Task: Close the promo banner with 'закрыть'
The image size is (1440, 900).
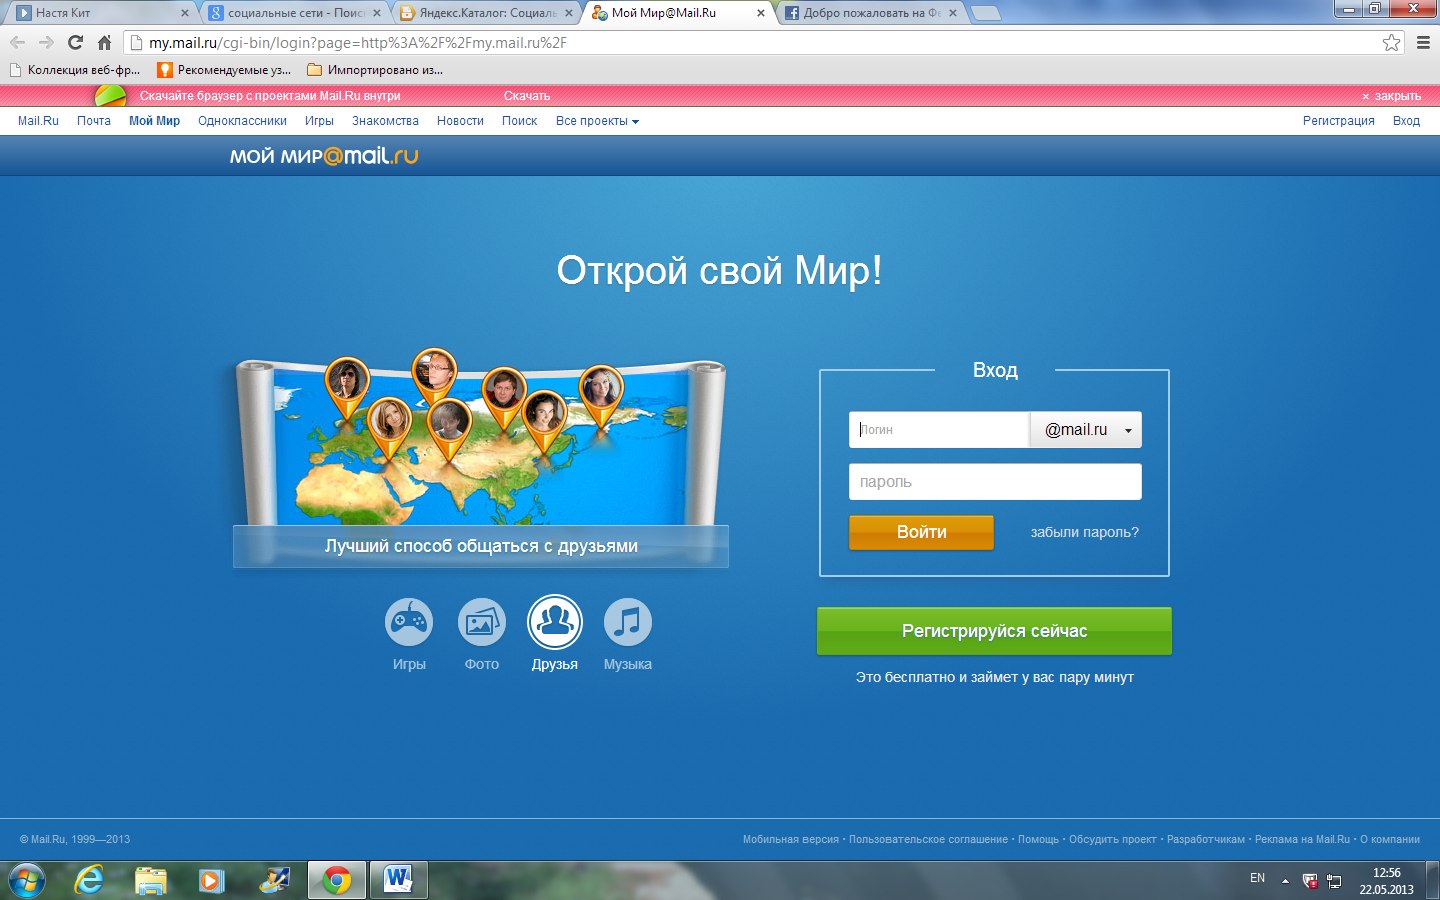Action: click(1391, 96)
